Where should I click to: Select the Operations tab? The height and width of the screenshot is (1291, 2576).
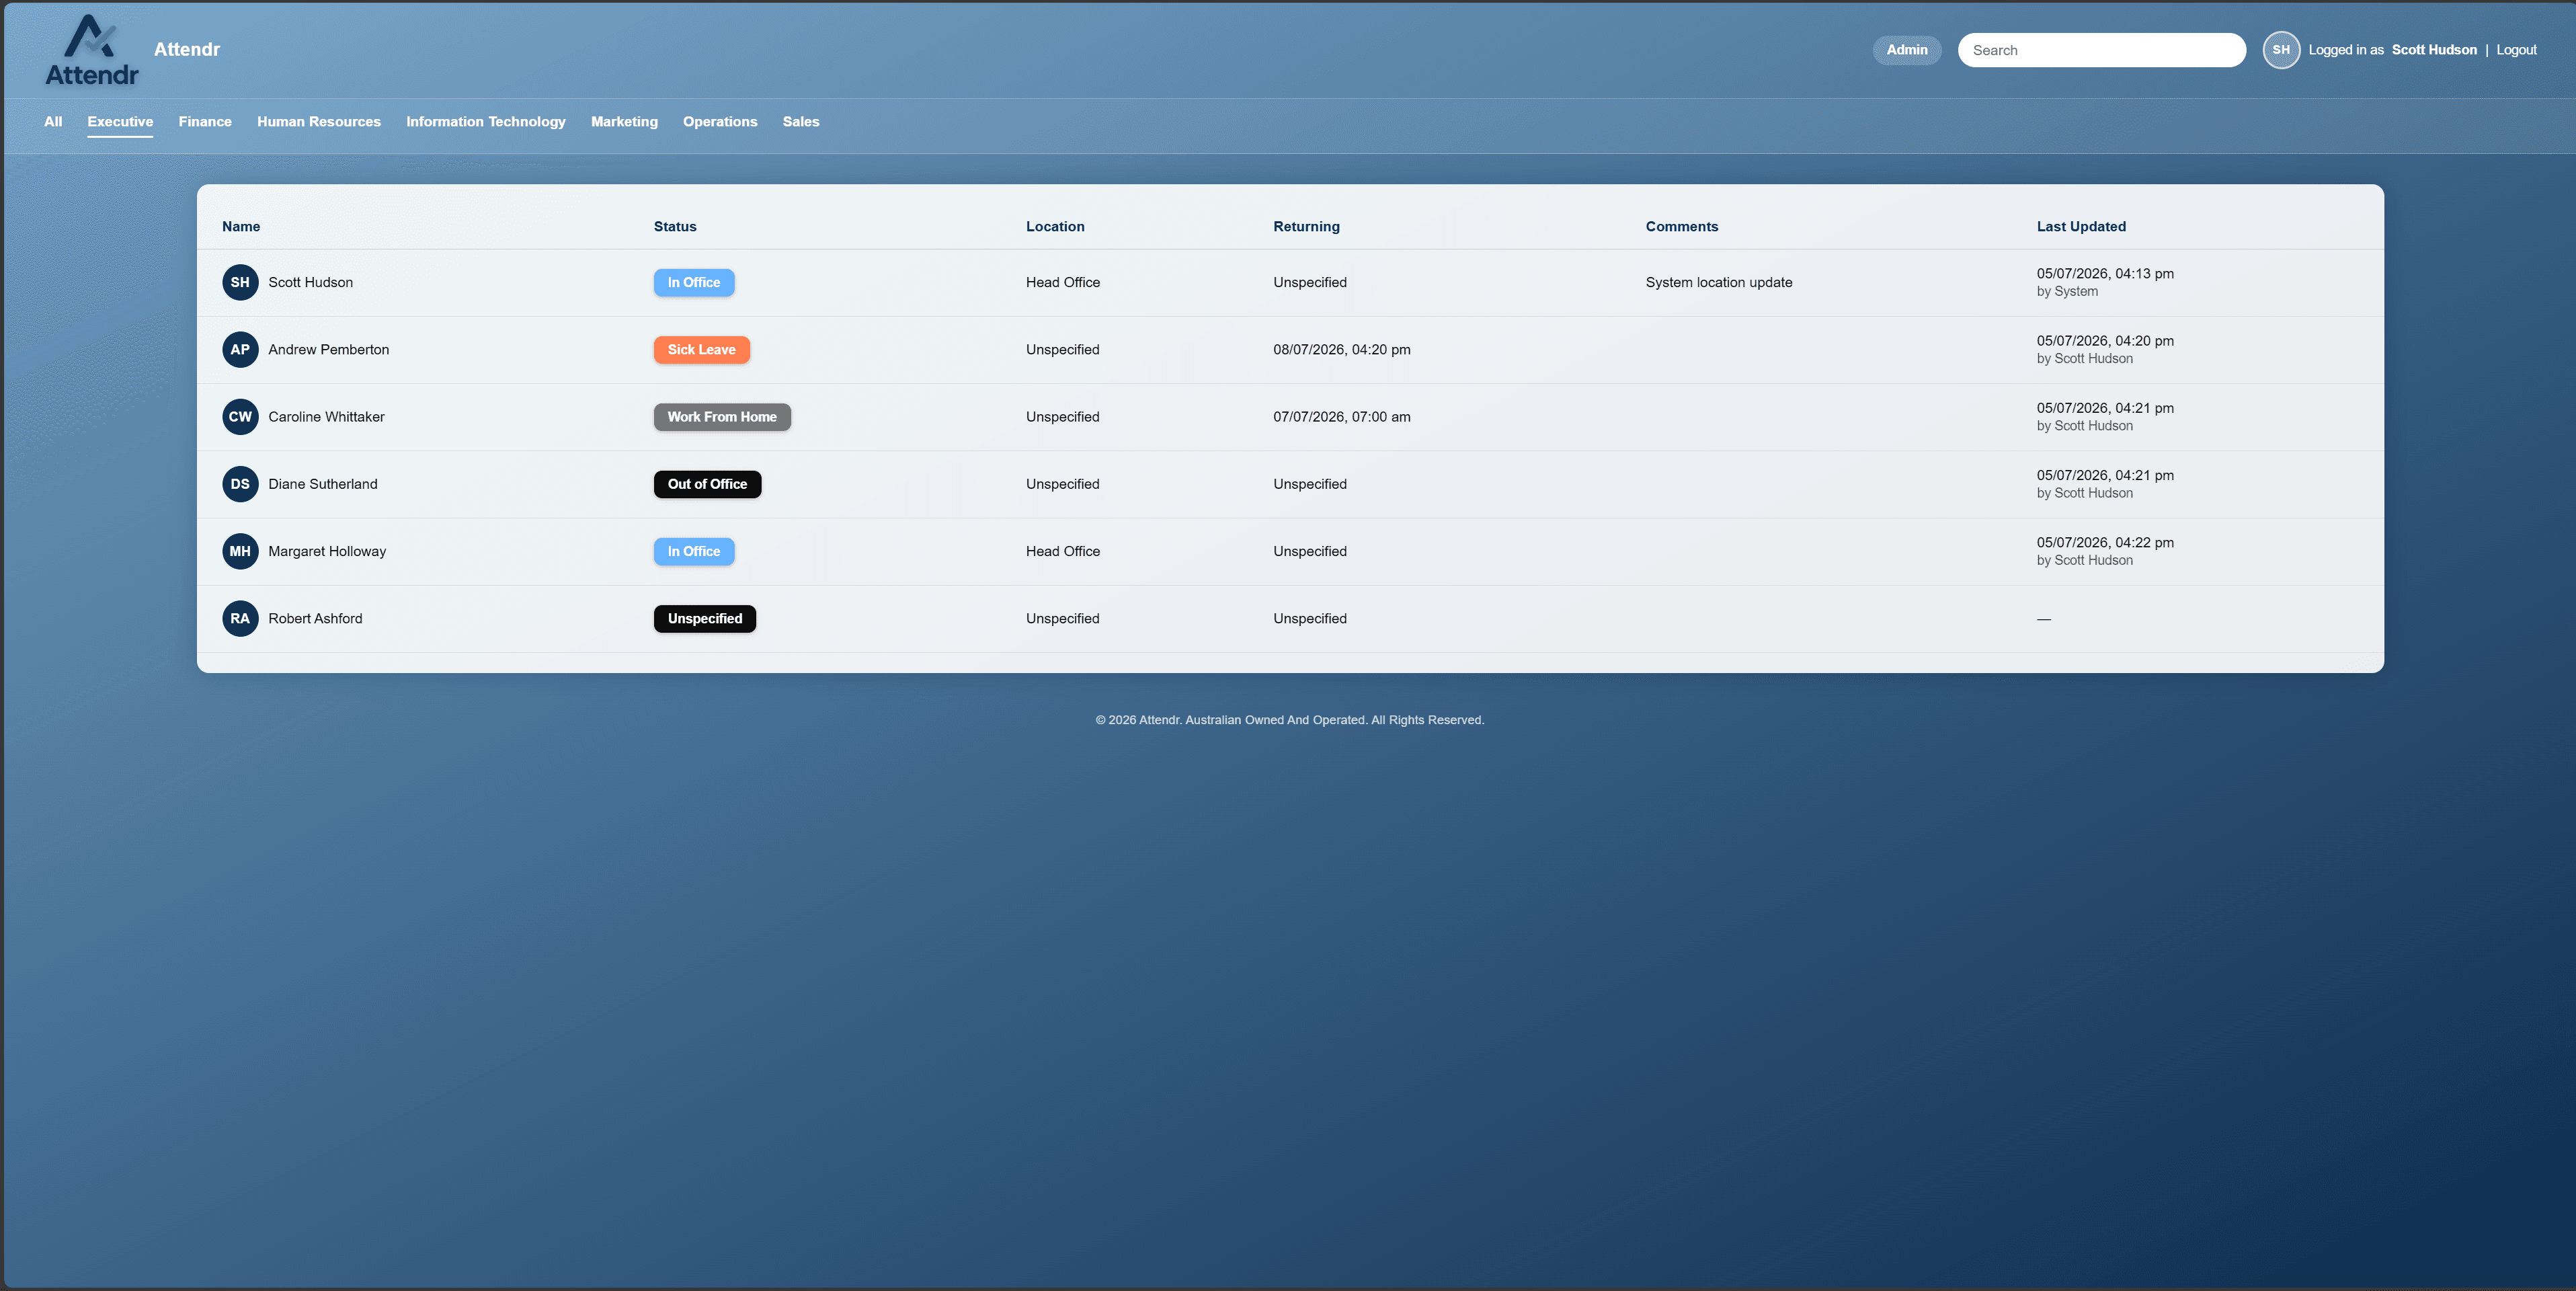click(720, 122)
